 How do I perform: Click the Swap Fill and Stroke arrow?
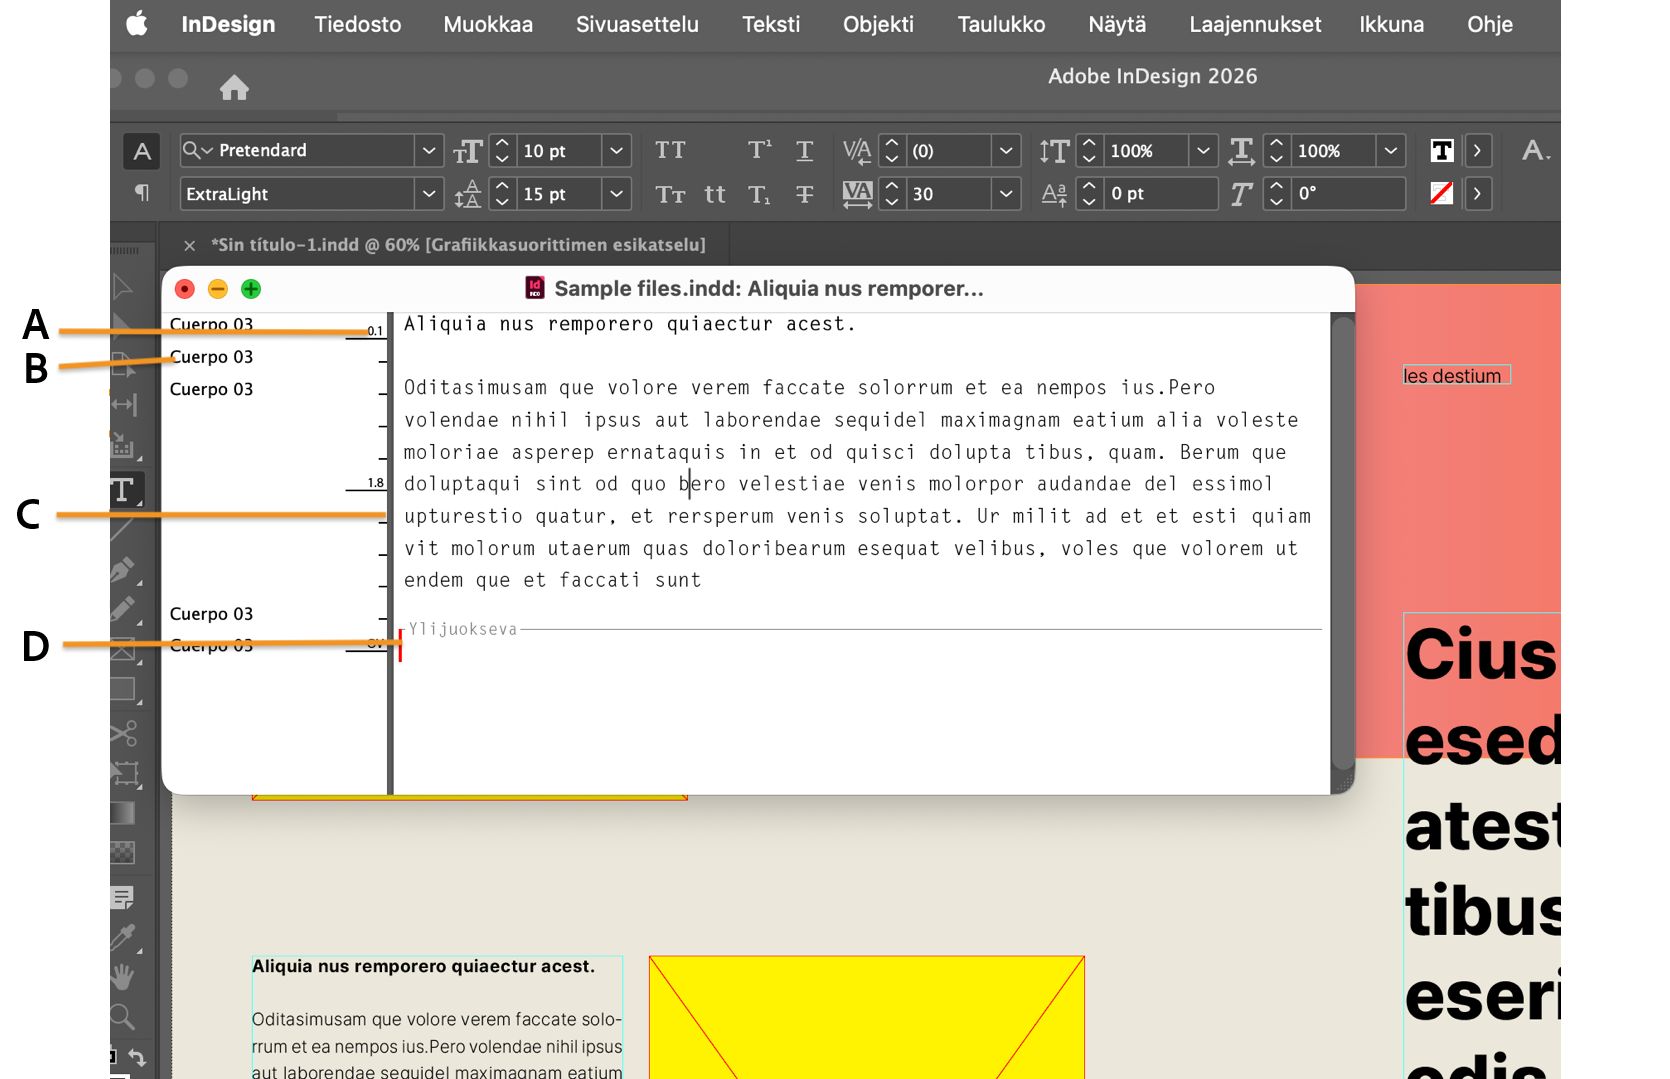[x=138, y=1057]
